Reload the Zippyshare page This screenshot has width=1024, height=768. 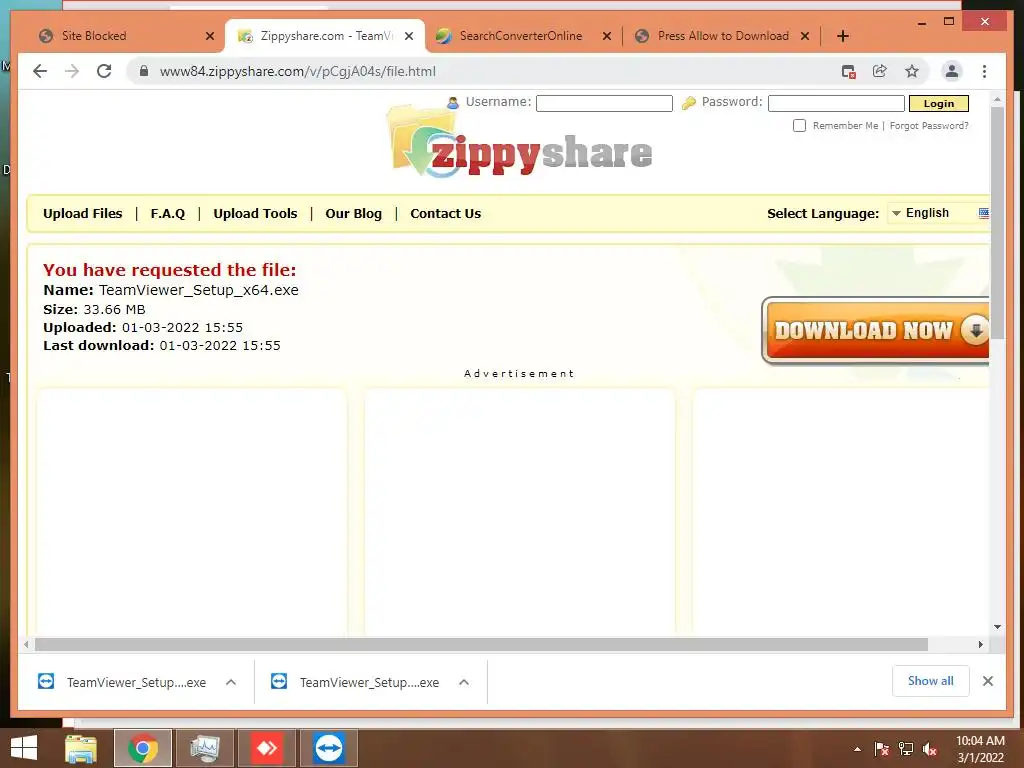tap(104, 71)
